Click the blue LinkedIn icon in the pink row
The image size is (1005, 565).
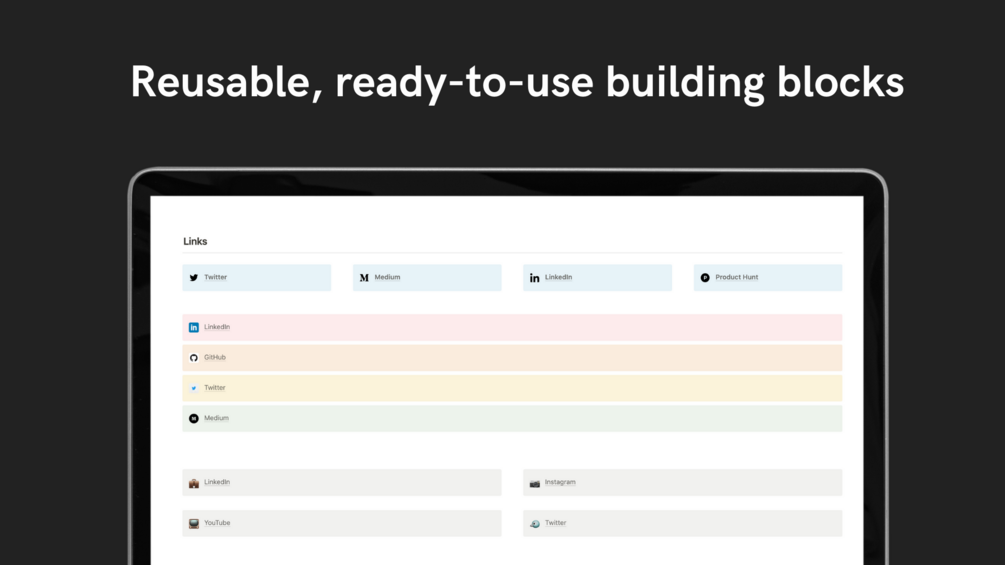[194, 328]
